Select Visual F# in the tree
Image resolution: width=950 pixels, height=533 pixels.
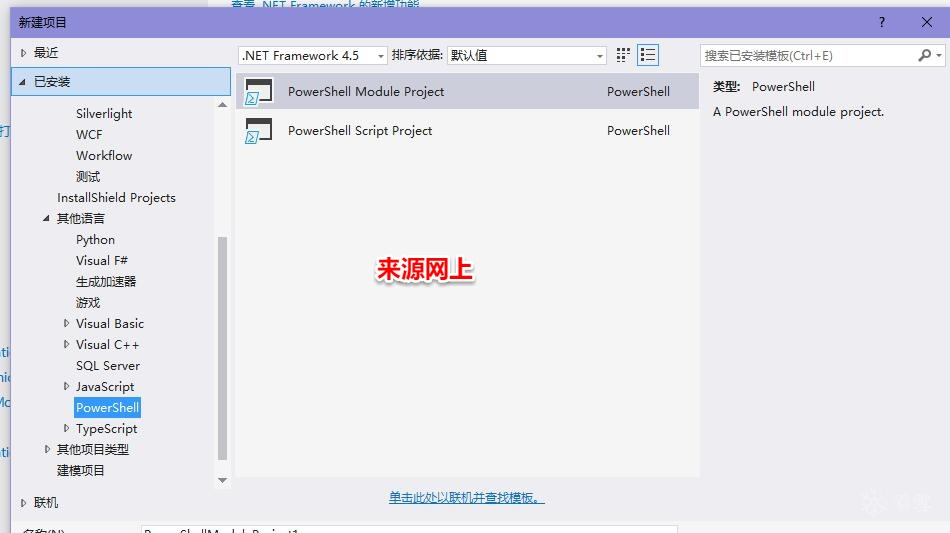(x=102, y=260)
